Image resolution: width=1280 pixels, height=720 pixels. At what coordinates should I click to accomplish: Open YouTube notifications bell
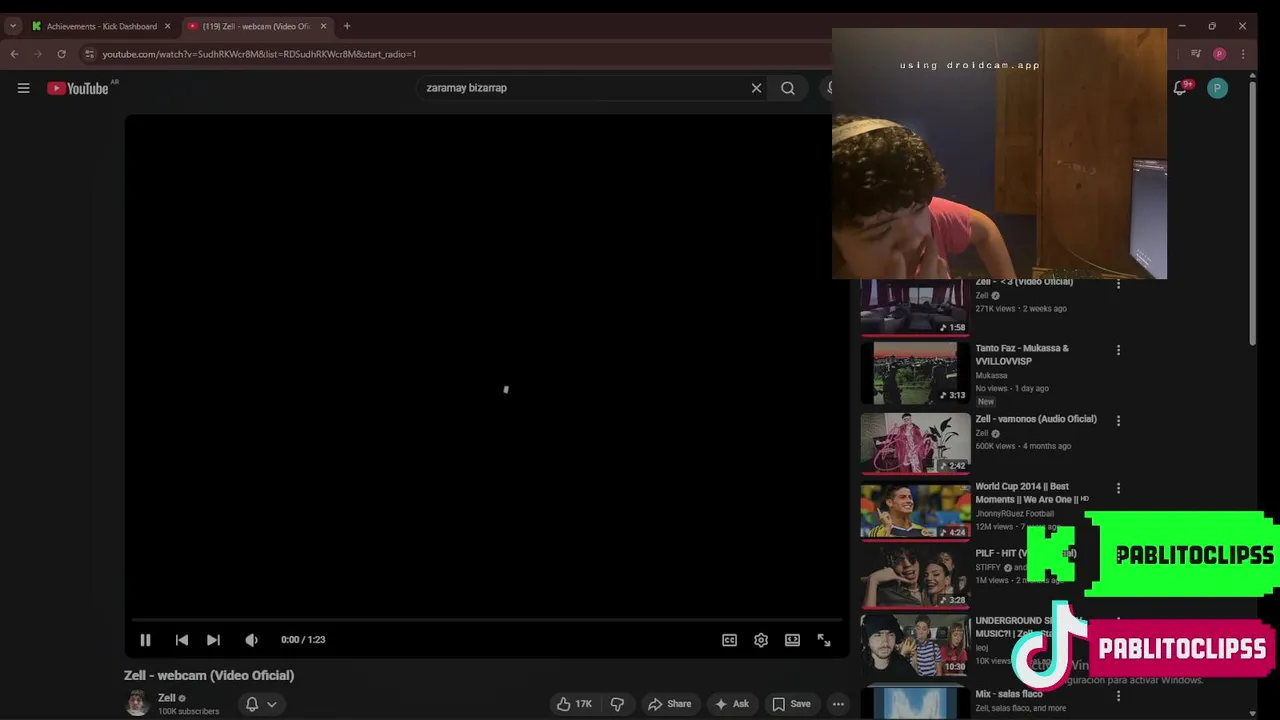(1180, 88)
